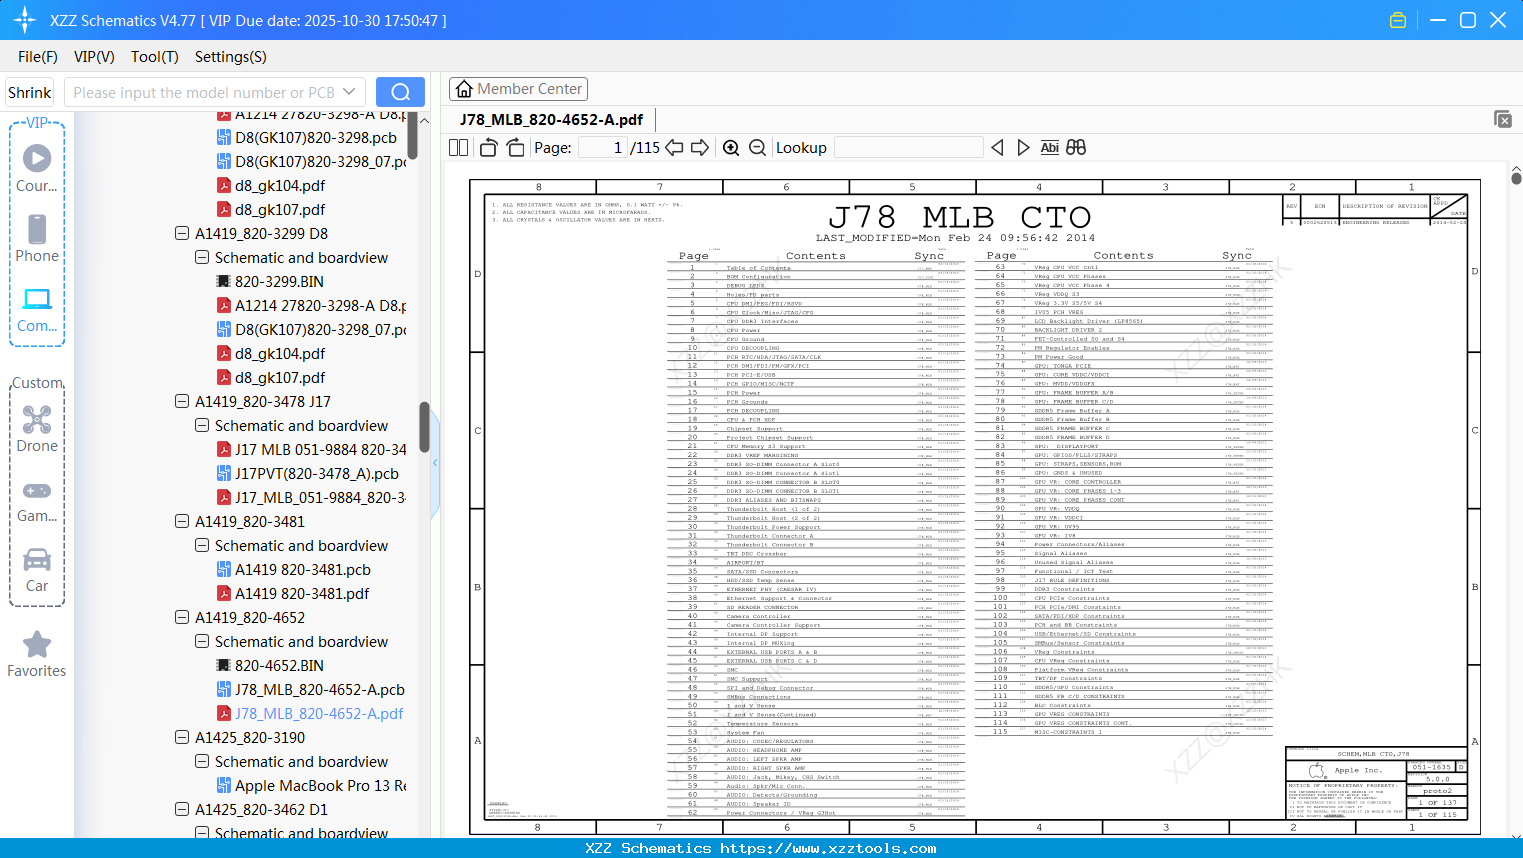
Task: Collapse the A1419_820-3299 D8 tree node
Action: pyautogui.click(x=182, y=234)
